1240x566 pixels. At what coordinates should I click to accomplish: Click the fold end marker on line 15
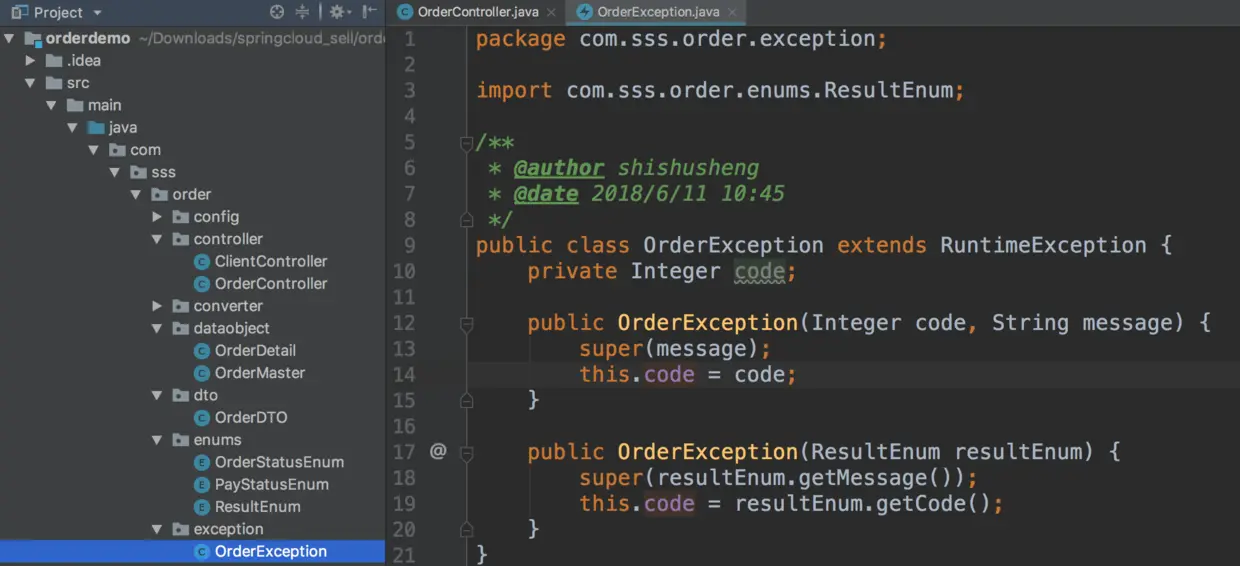point(466,400)
